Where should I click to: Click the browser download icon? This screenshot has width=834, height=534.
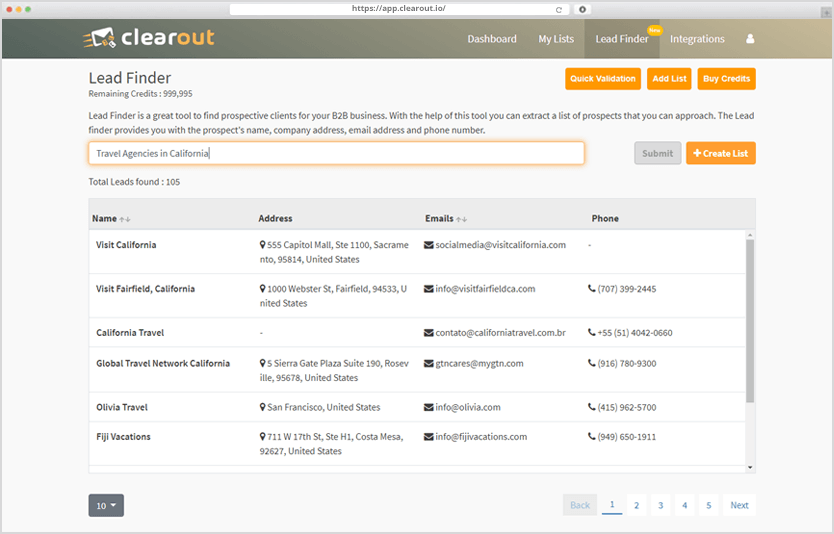[x=582, y=9]
